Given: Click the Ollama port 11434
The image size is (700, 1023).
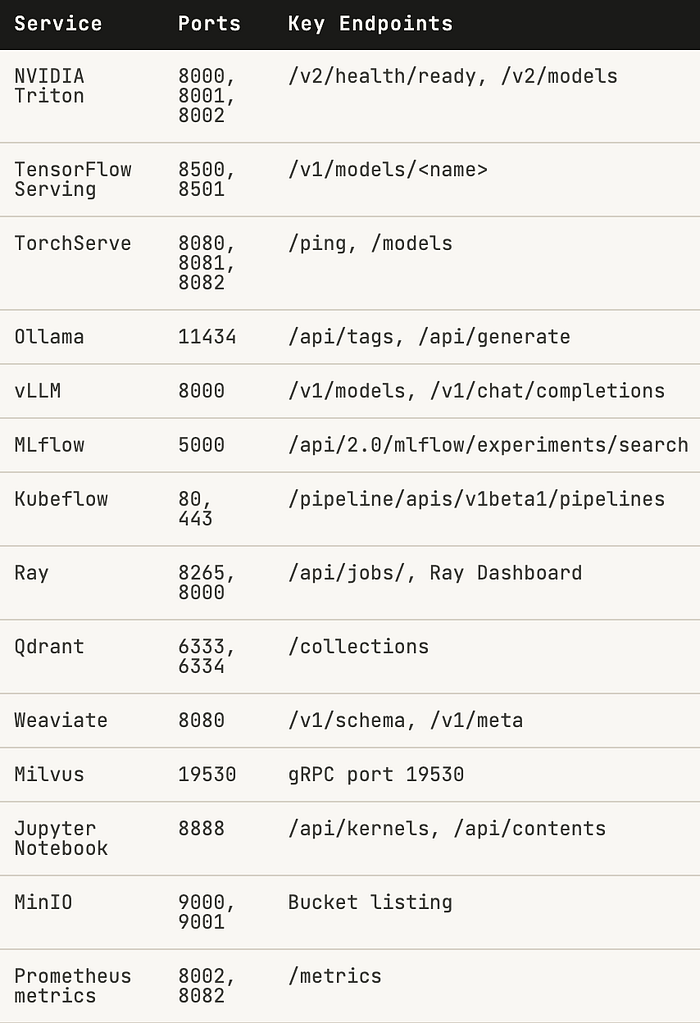Looking at the screenshot, I should (207, 337).
